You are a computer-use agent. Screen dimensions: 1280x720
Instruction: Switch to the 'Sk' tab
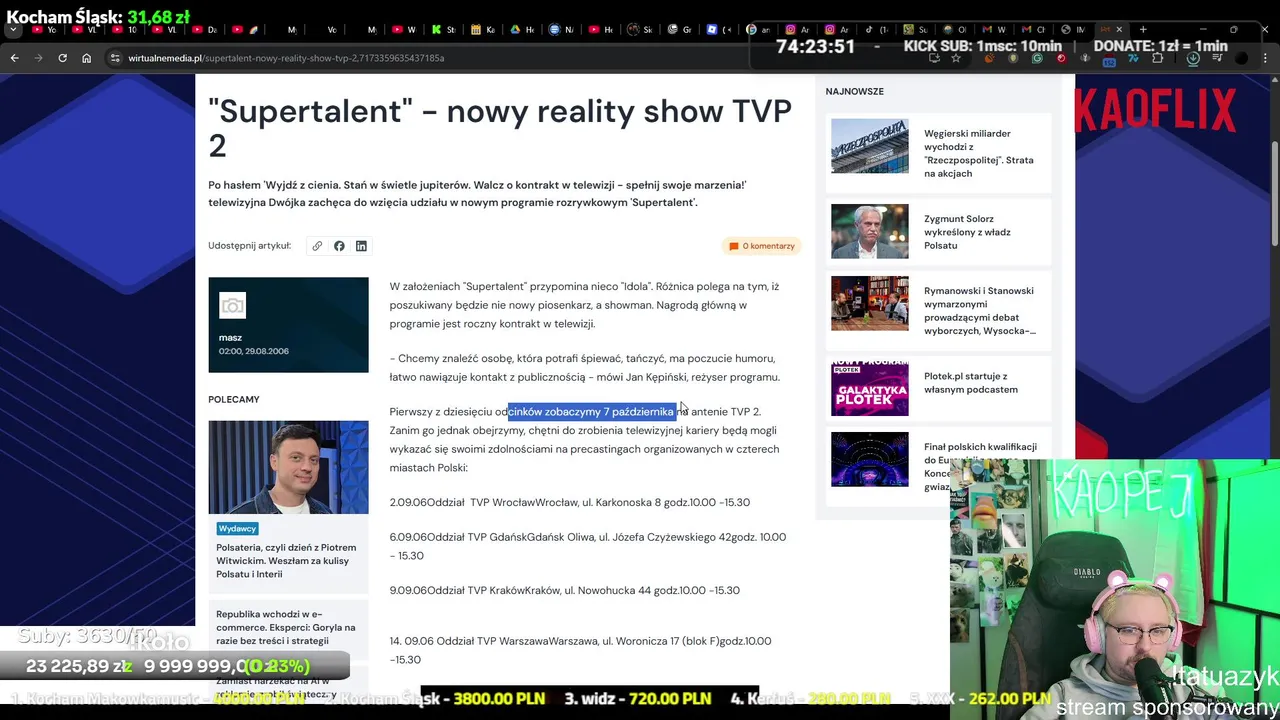coord(640,30)
